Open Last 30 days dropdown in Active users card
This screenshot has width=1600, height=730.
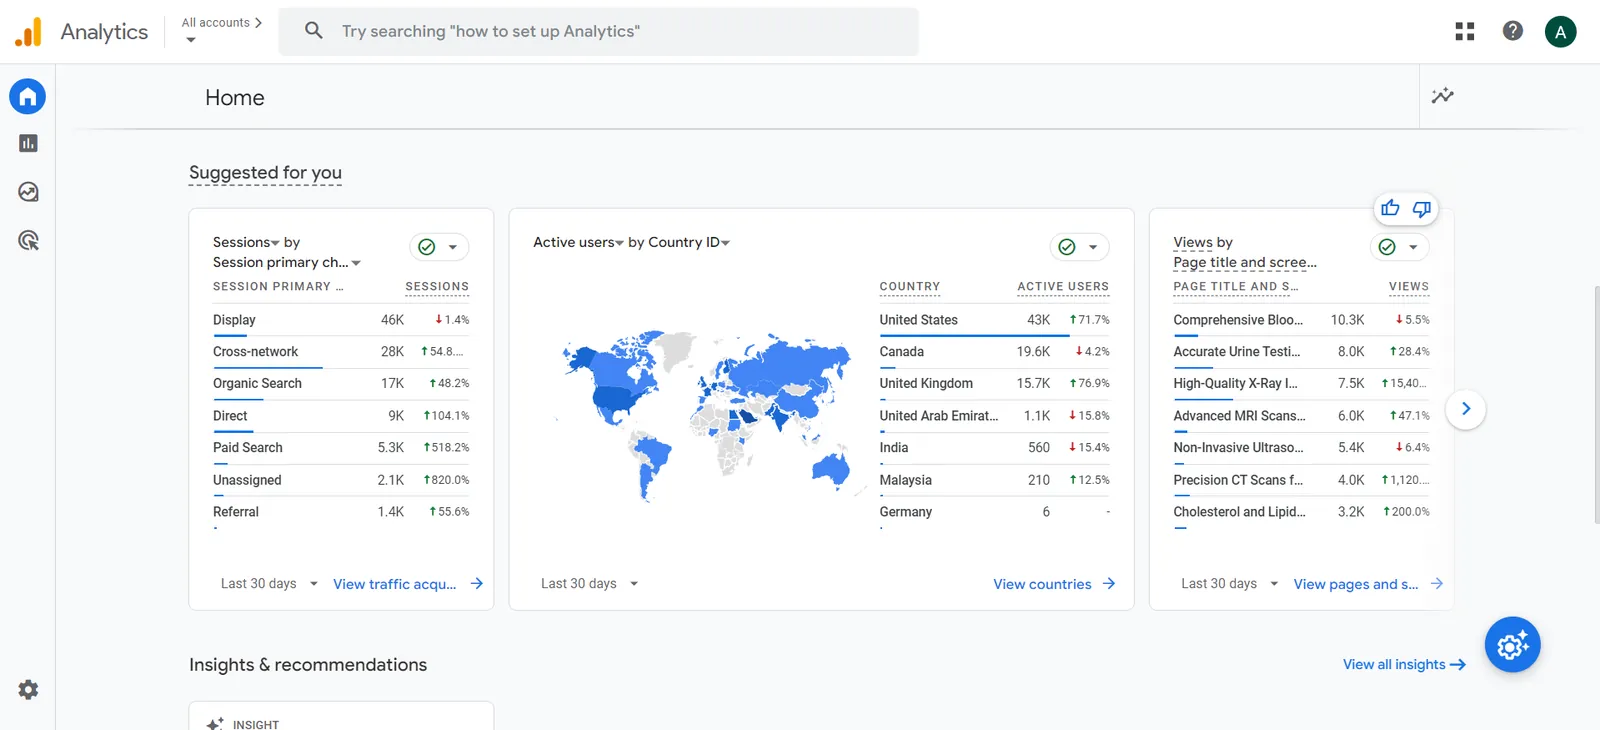589,584
